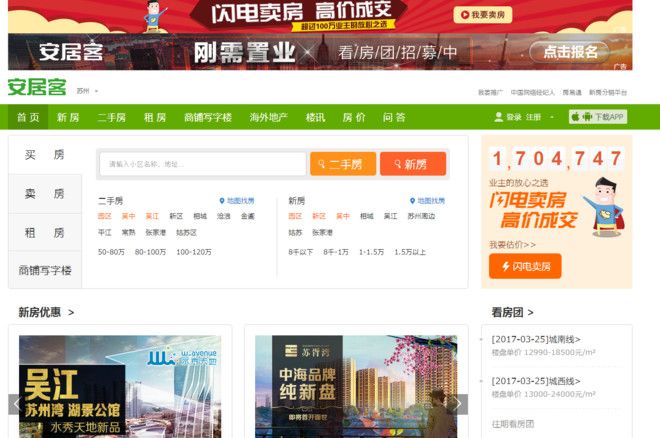
Task: Filter 新房 by price 1.5万以上
Action: click(x=410, y=252)
